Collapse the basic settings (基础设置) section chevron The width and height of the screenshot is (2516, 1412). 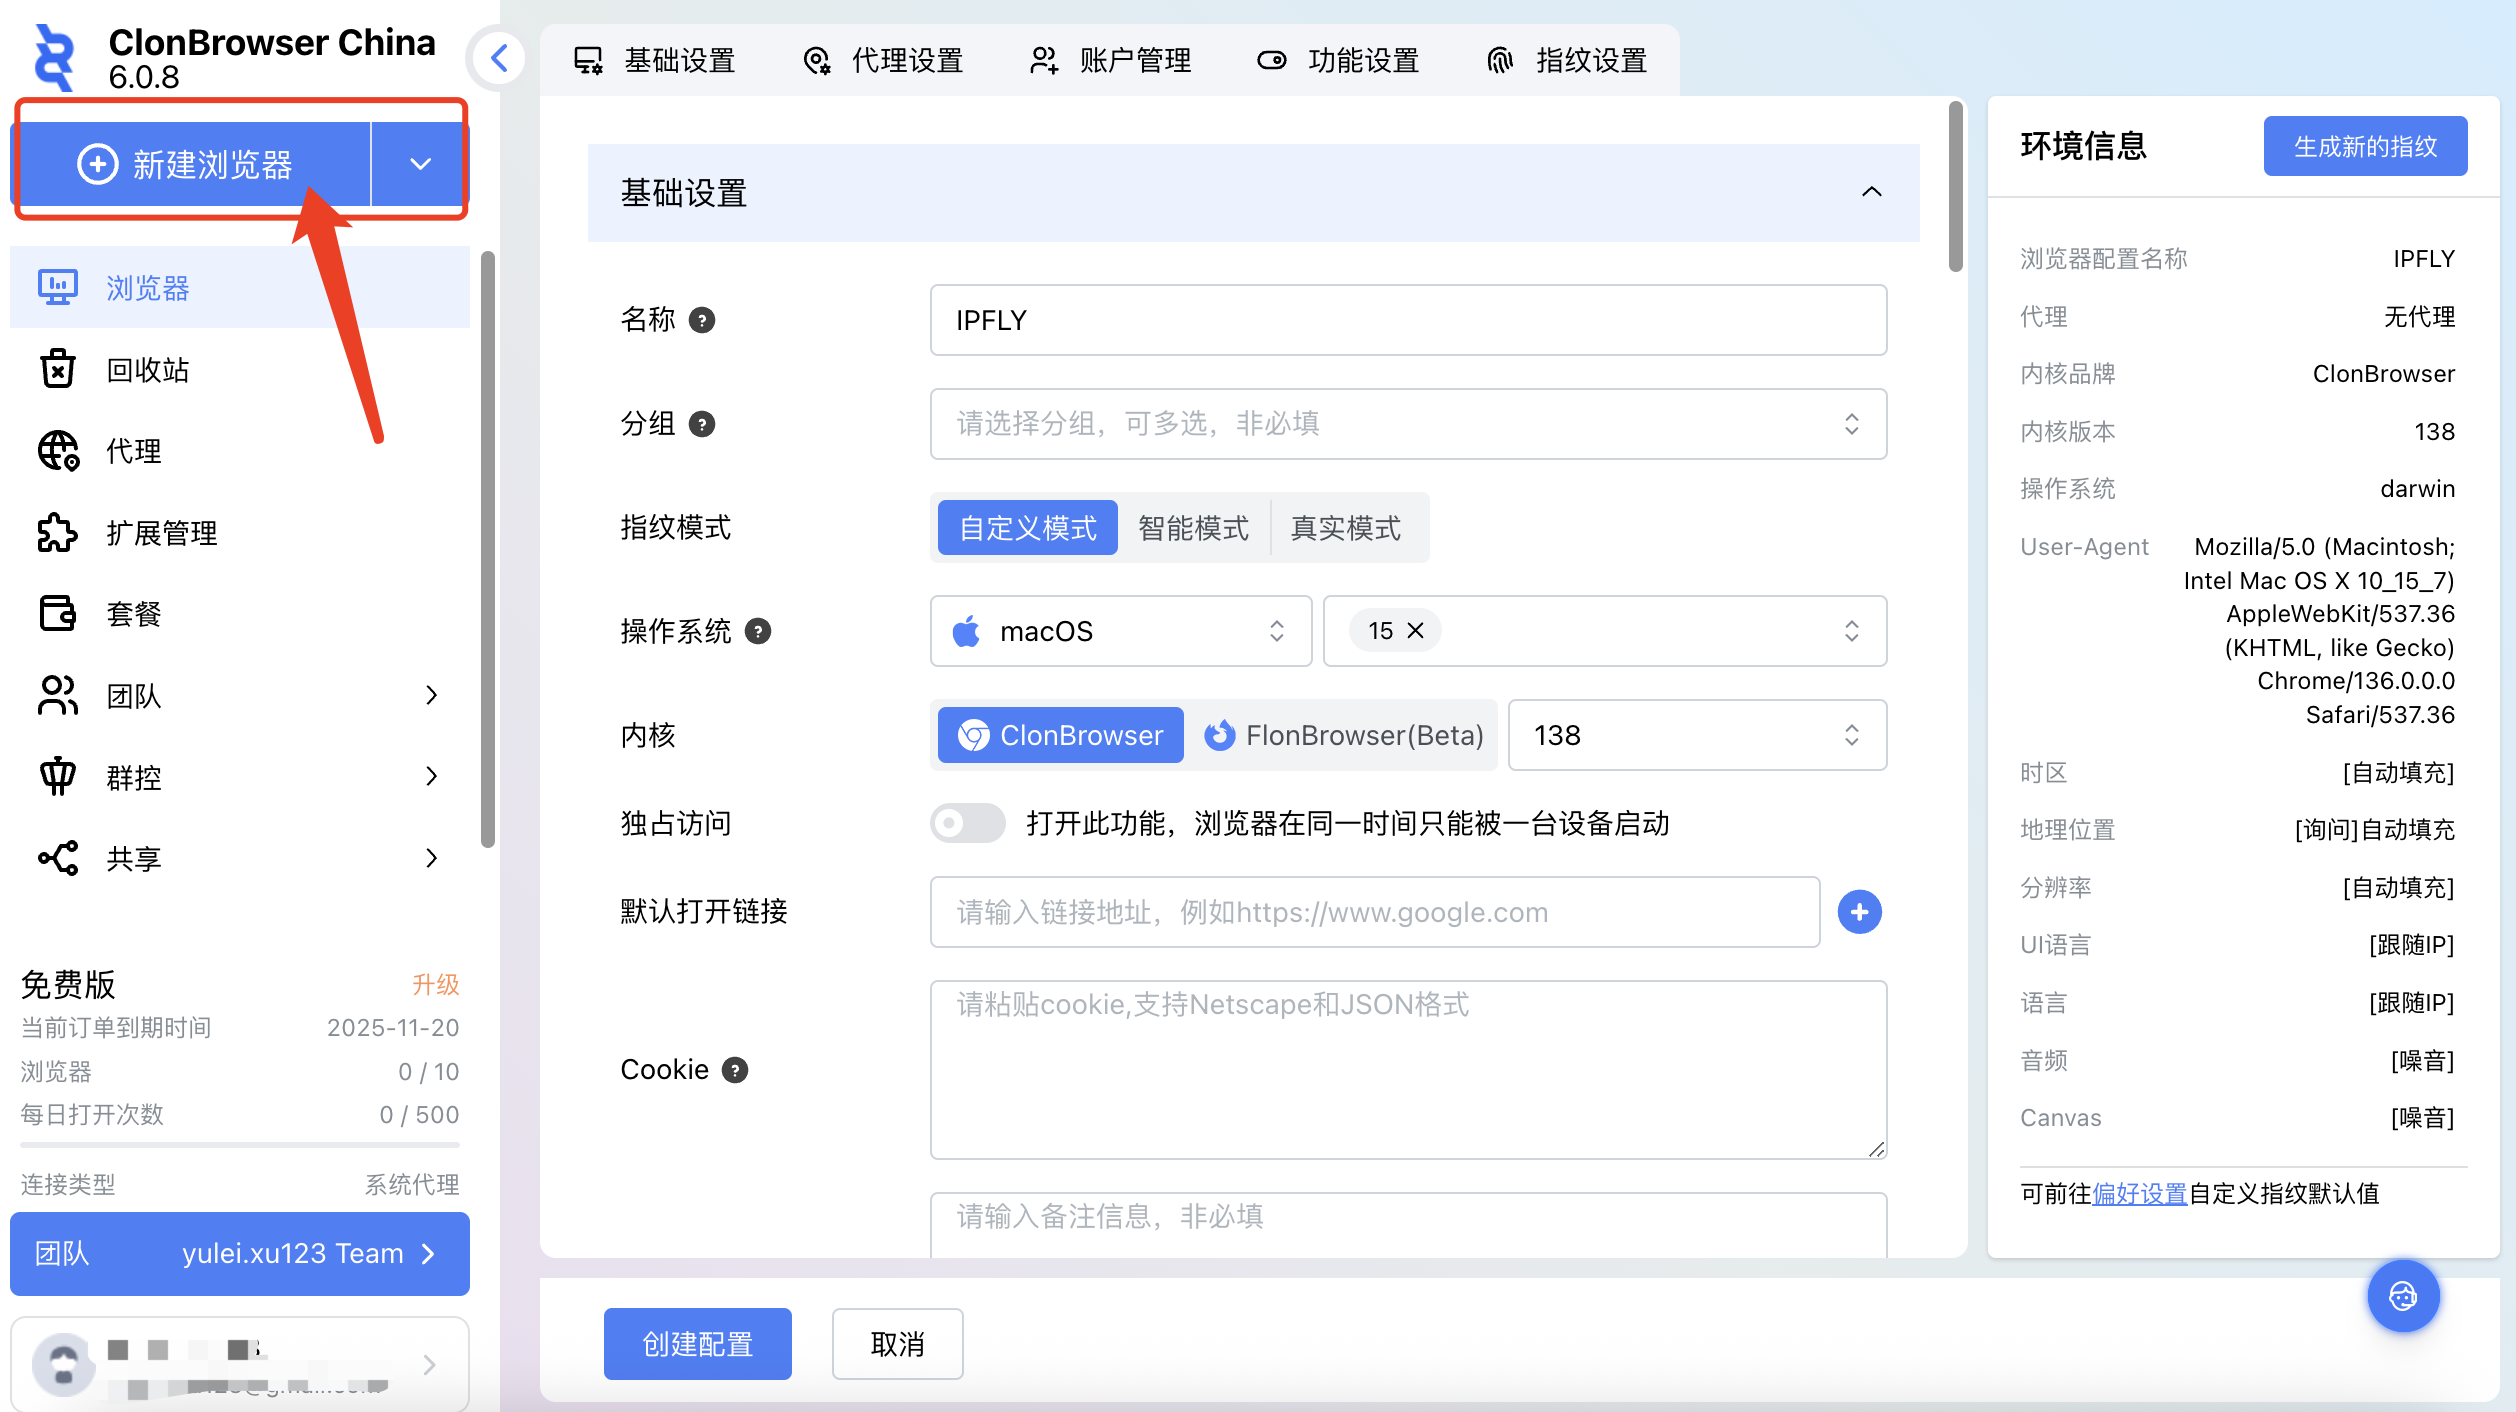click(1871, 192)
